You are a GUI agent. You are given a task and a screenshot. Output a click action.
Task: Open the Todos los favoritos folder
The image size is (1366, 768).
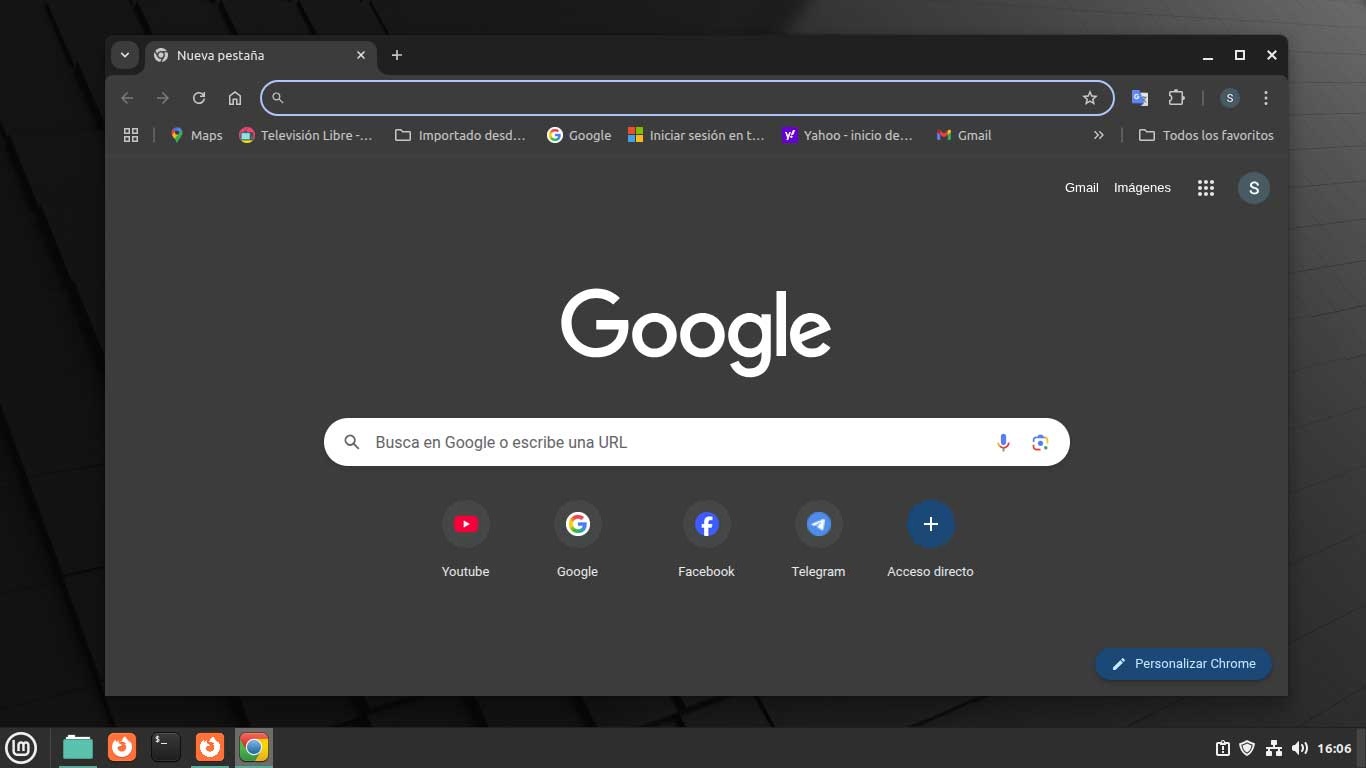tap(1206, 135)
